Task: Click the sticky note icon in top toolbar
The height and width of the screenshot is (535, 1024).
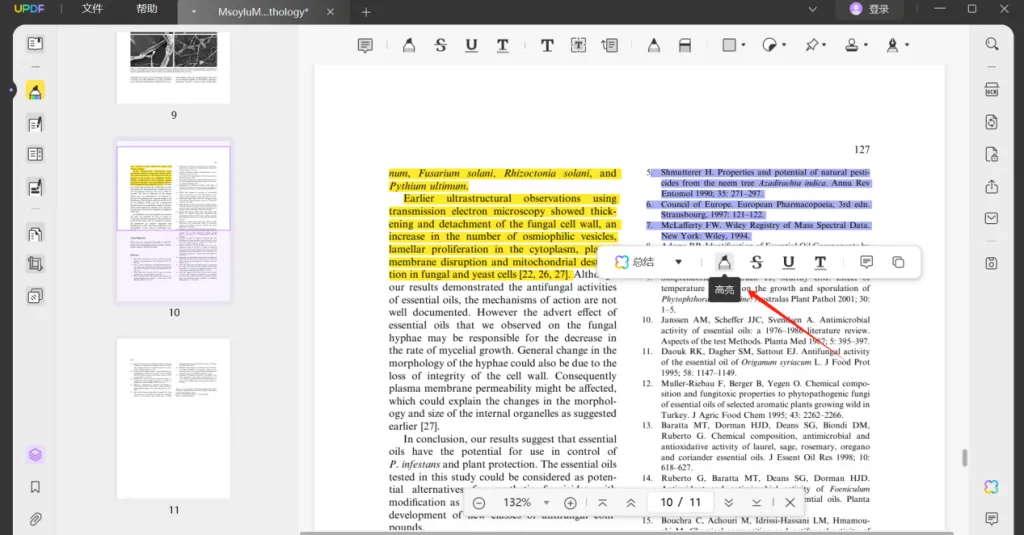Action: tap(365, 45)
